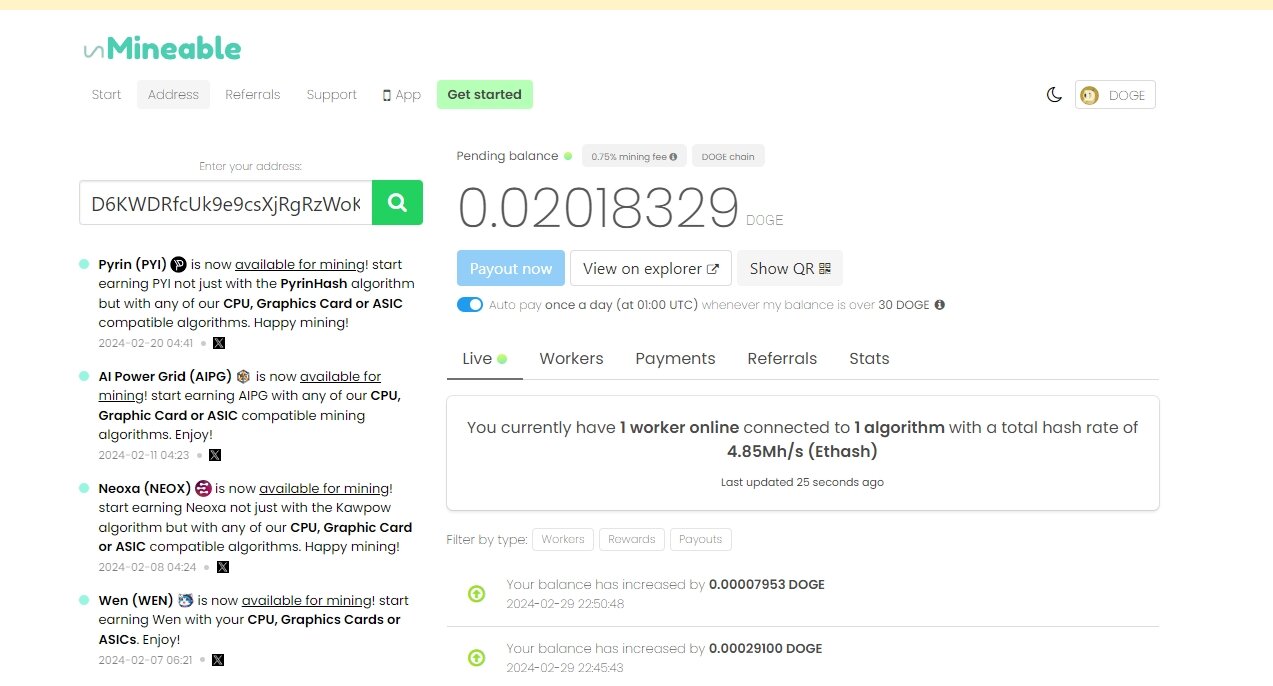Click the unMineable logo
This screenshot has height=686, width=1273.
tap(163, 47)
